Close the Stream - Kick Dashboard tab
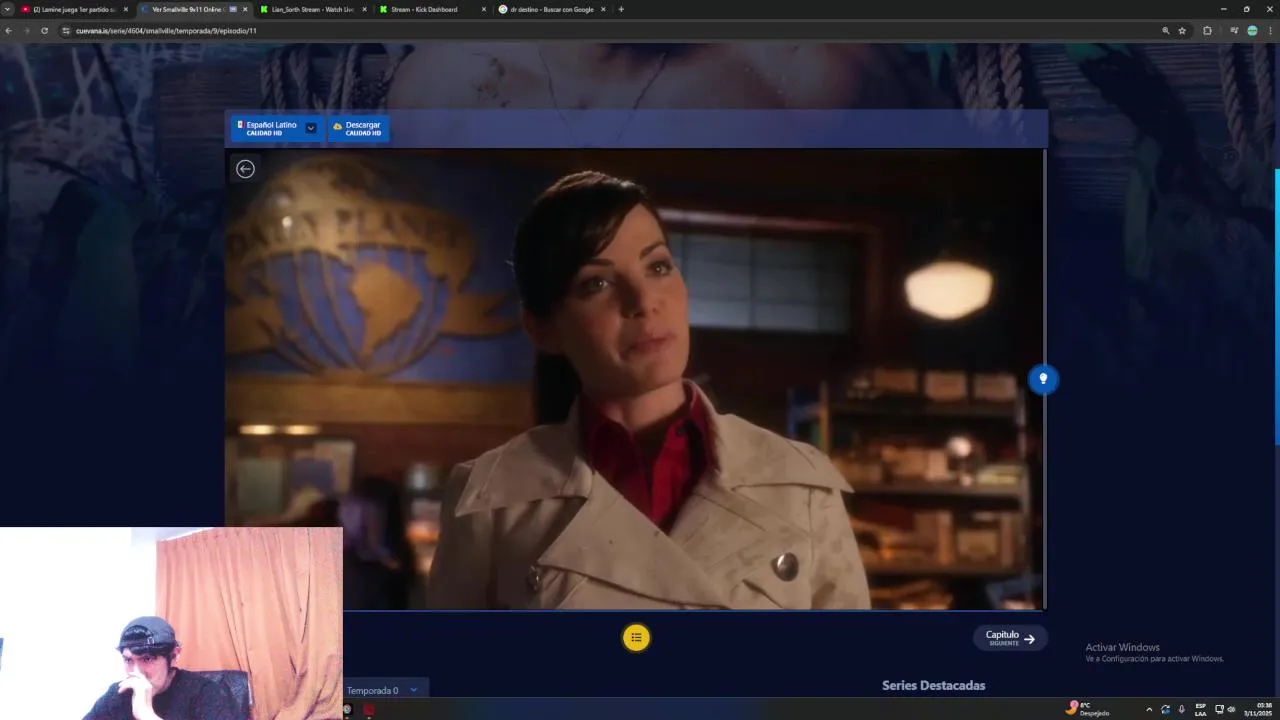This screenshot has height=720, width=1280. click(x=484, y=9)
